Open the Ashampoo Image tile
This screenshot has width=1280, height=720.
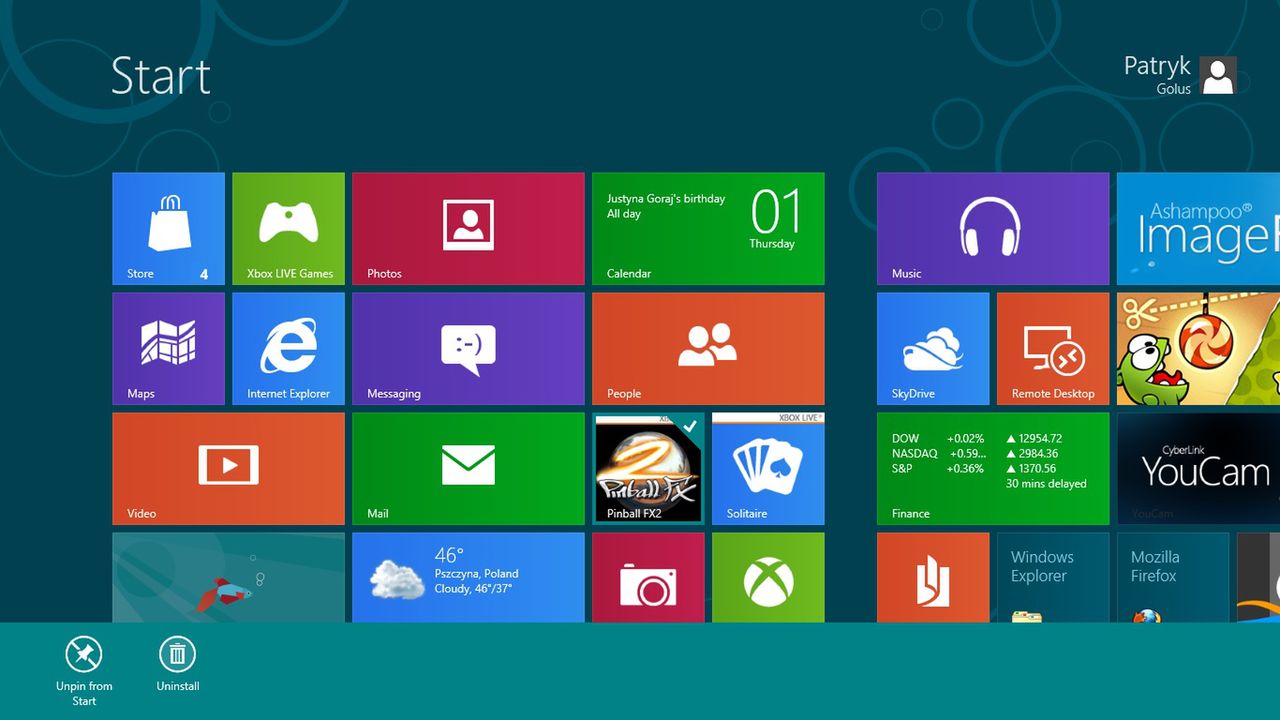[1198, 229]
